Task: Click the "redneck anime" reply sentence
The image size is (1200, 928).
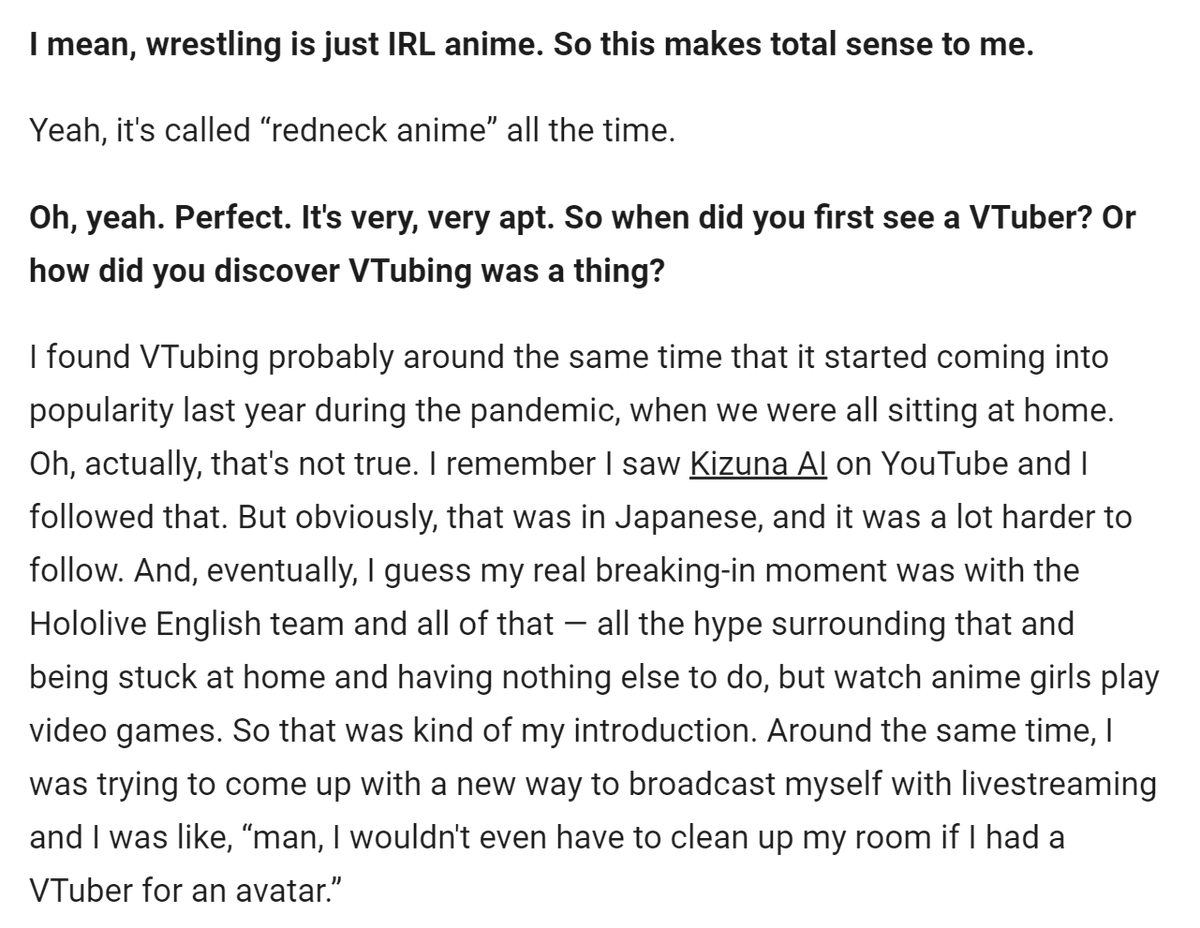Action: pos(352,130)
